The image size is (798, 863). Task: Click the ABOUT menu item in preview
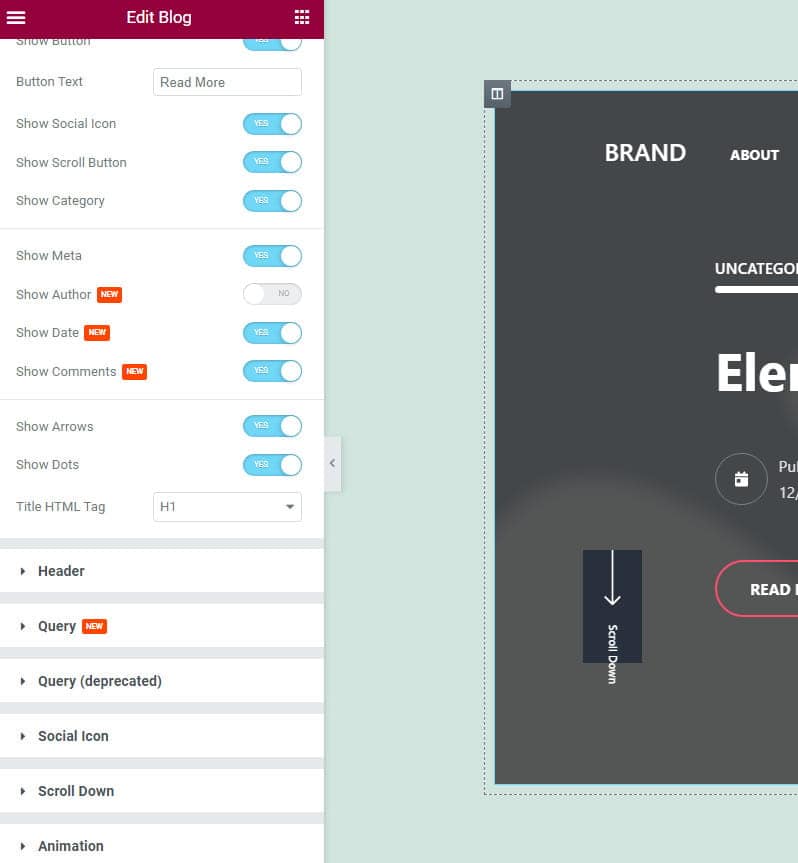pyautogui.click(x=755, y=155)
